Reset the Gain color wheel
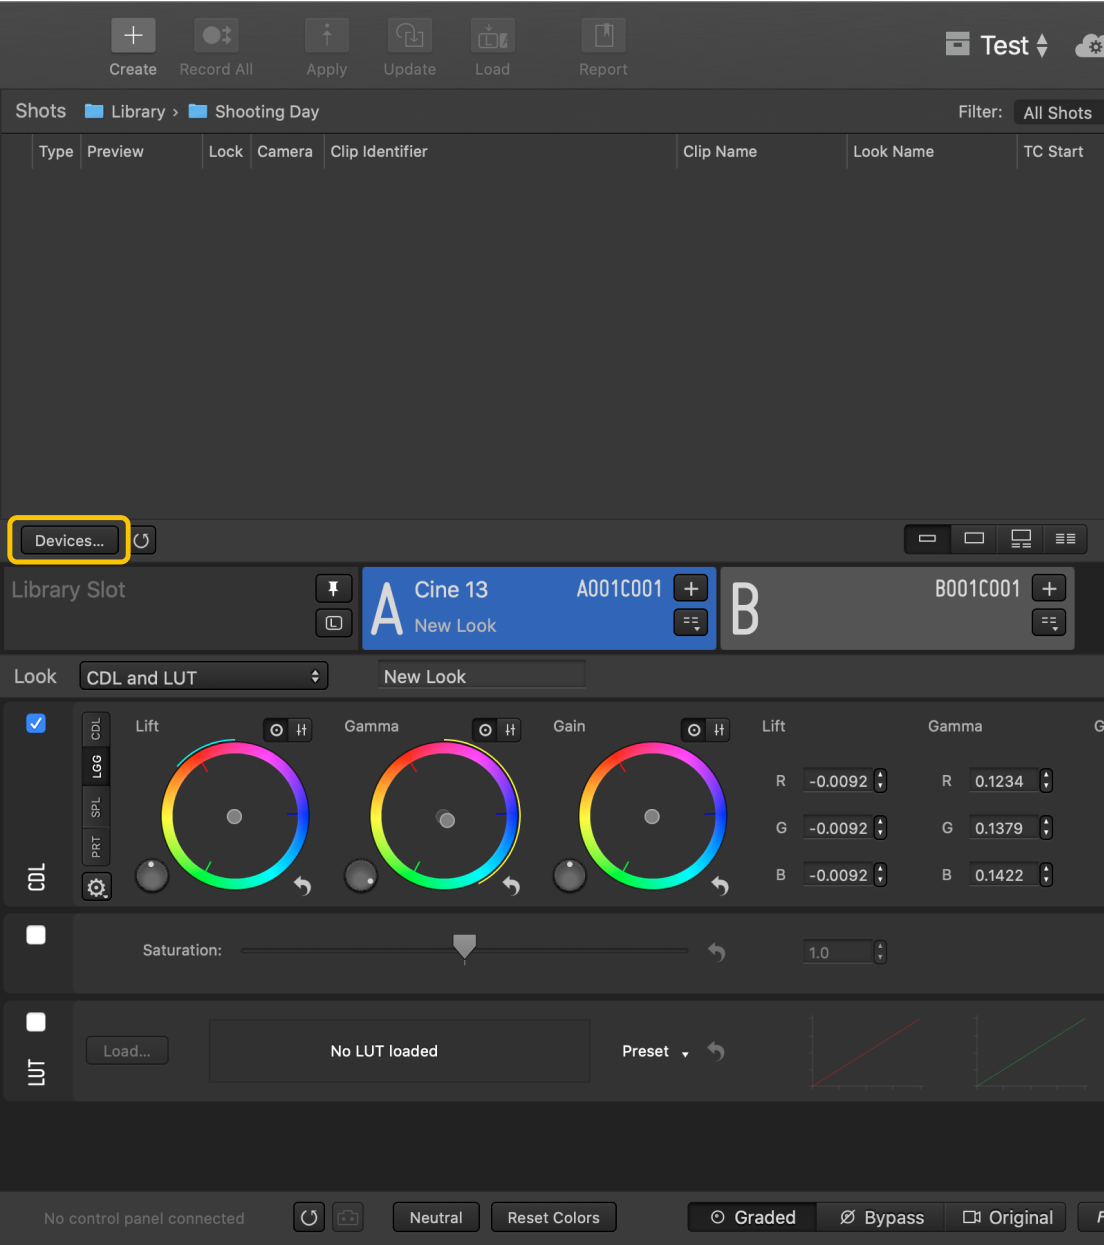 tap(720, 886)
